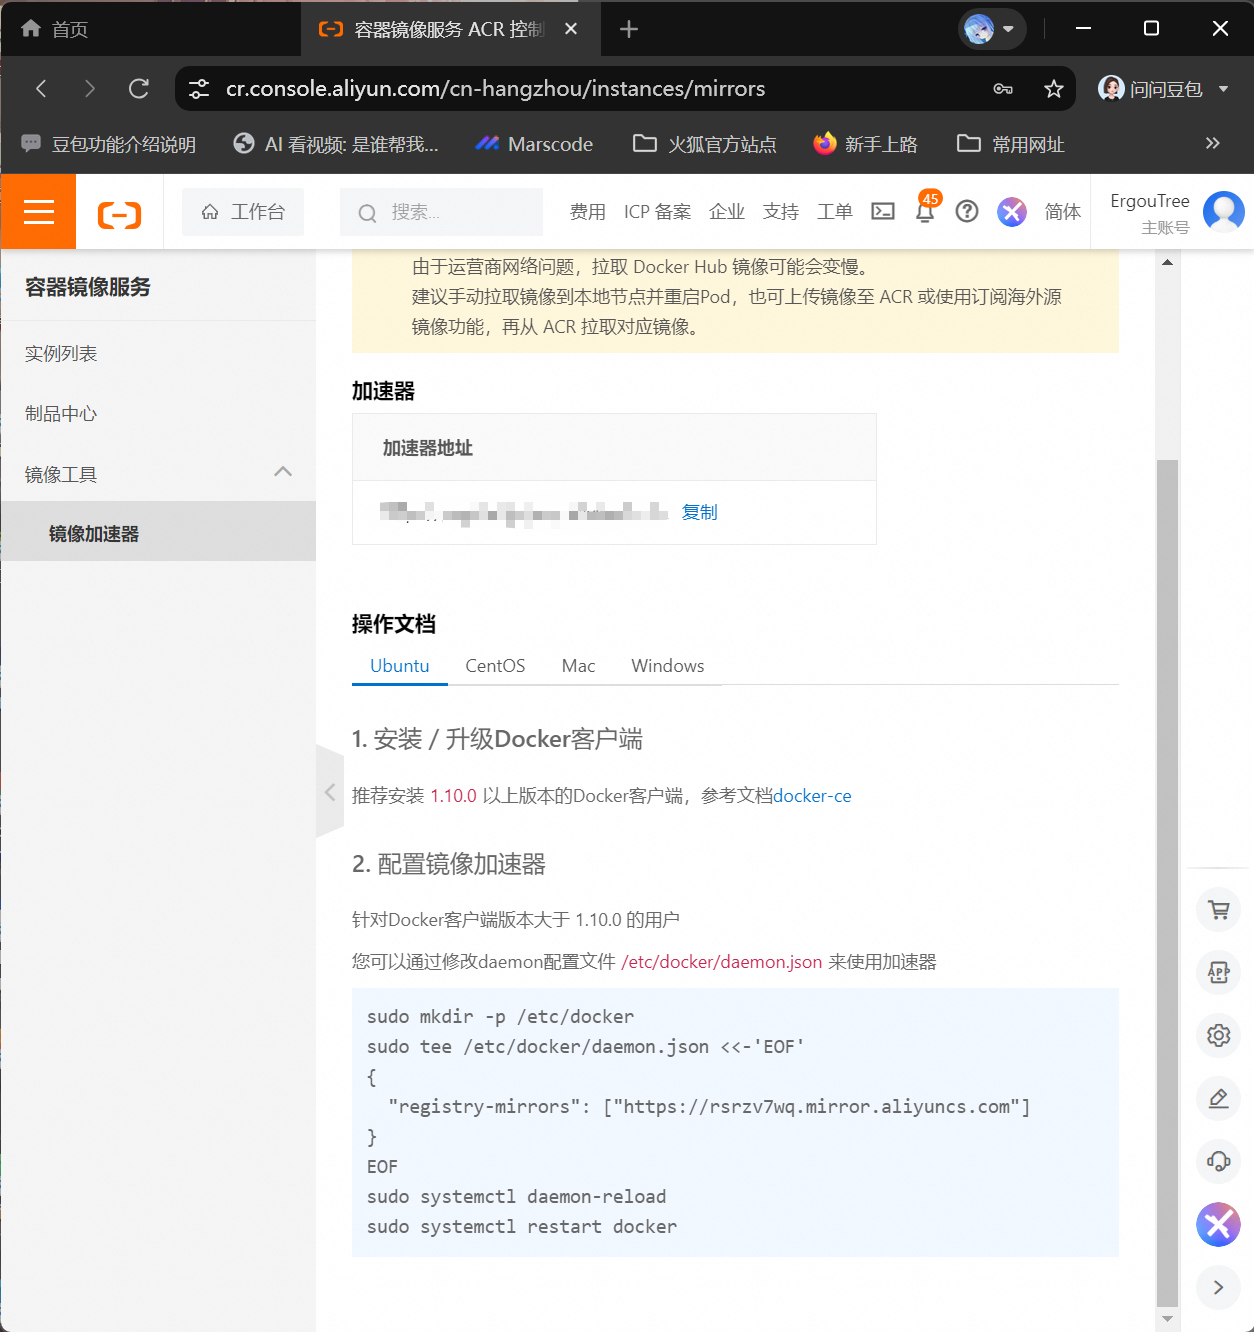This screenshot has width=1254, height=1332.
Task: Open 实例列表 in the sidebar
Action: click(x=158, y=354)
